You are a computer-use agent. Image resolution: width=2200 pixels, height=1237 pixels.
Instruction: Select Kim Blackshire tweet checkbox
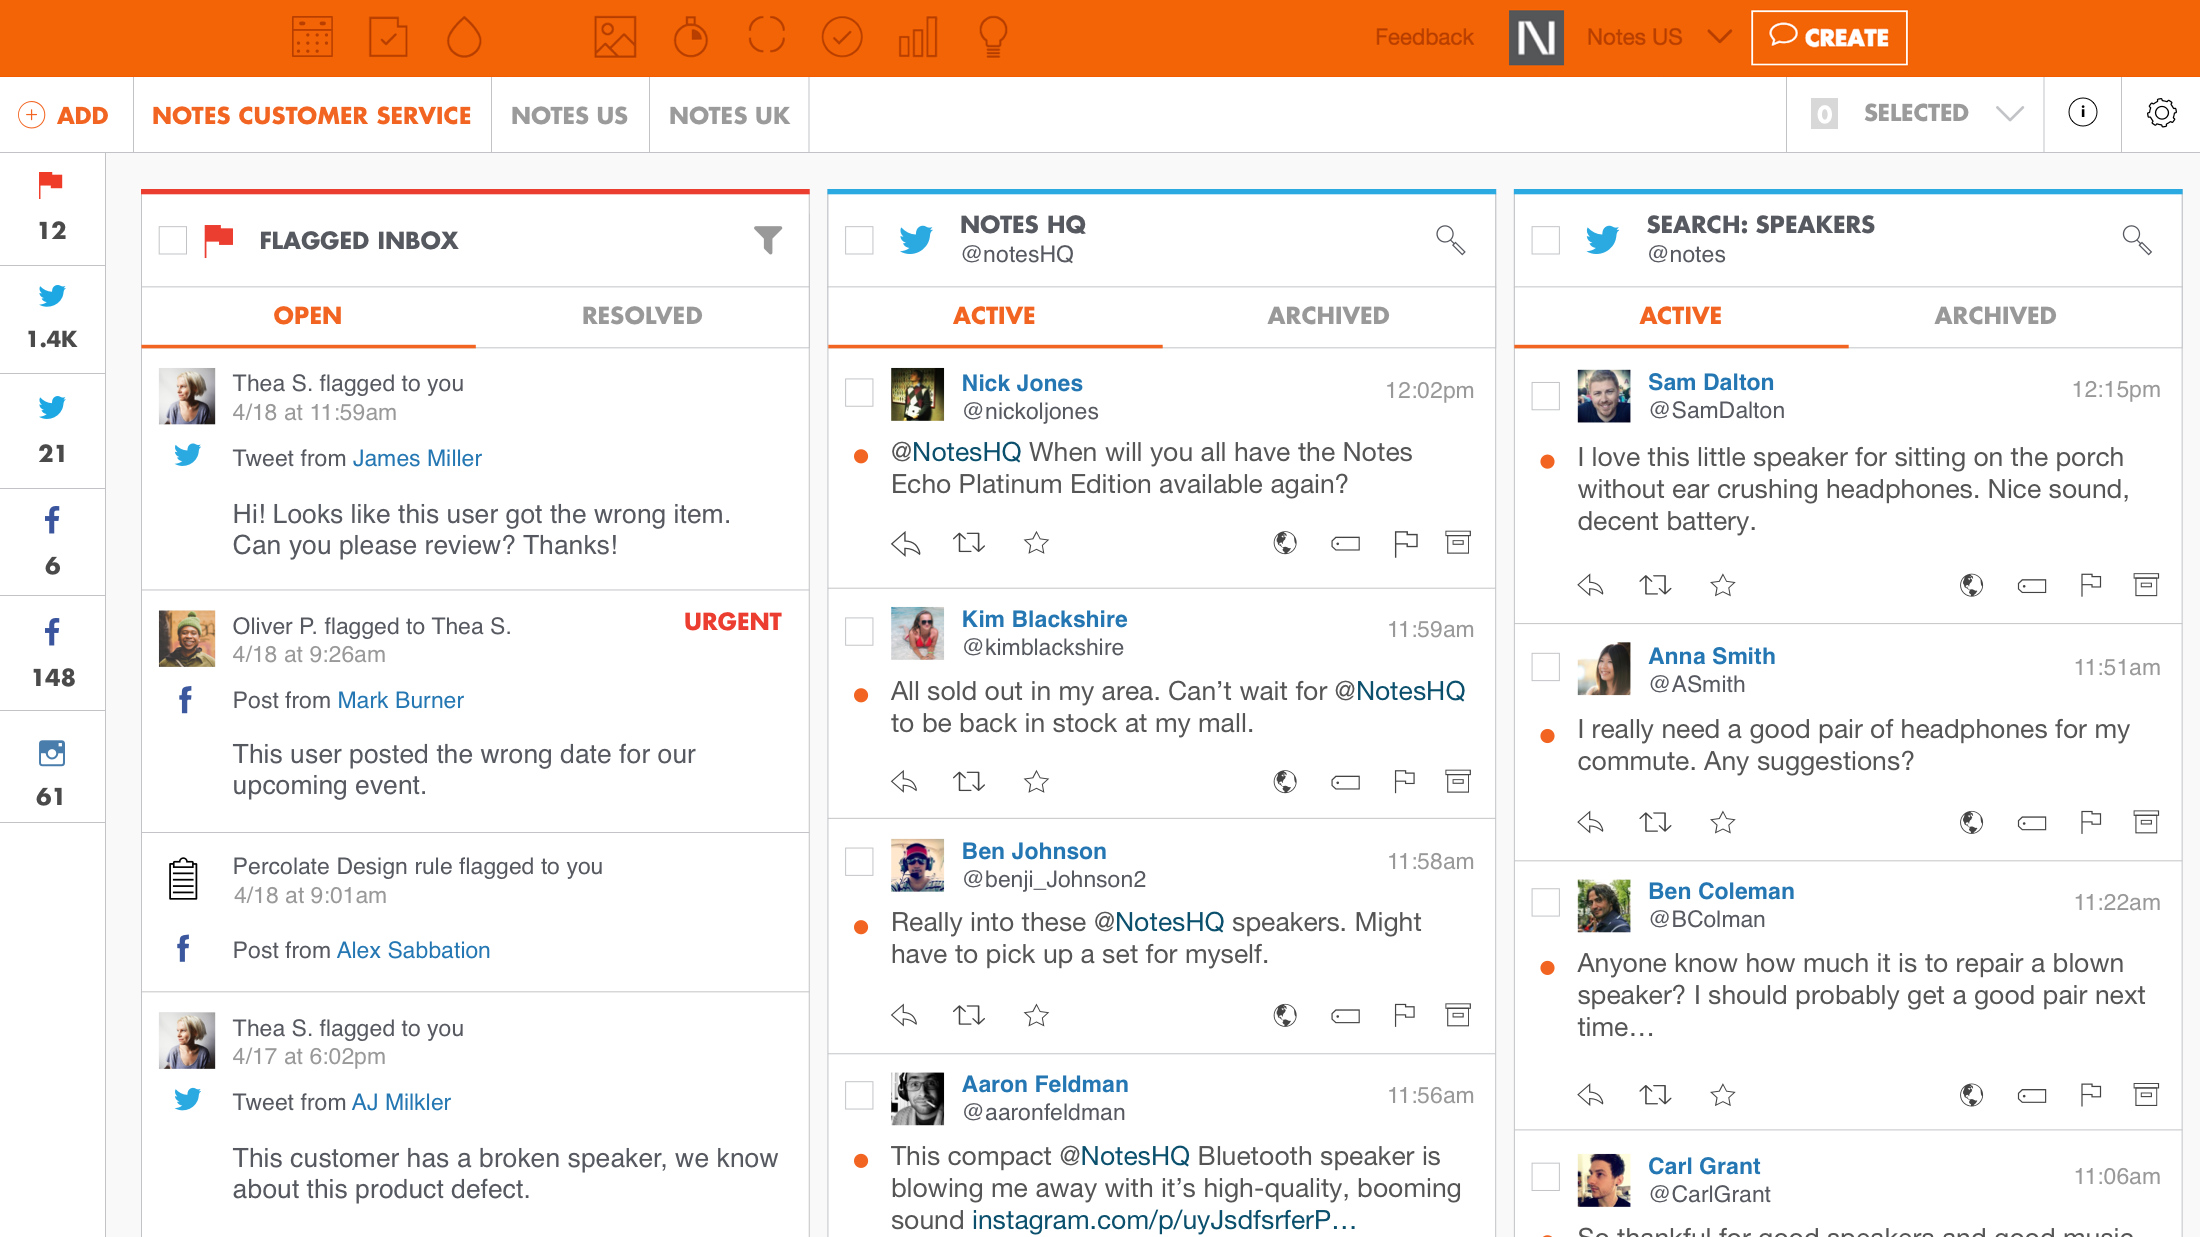pos(859,631)
